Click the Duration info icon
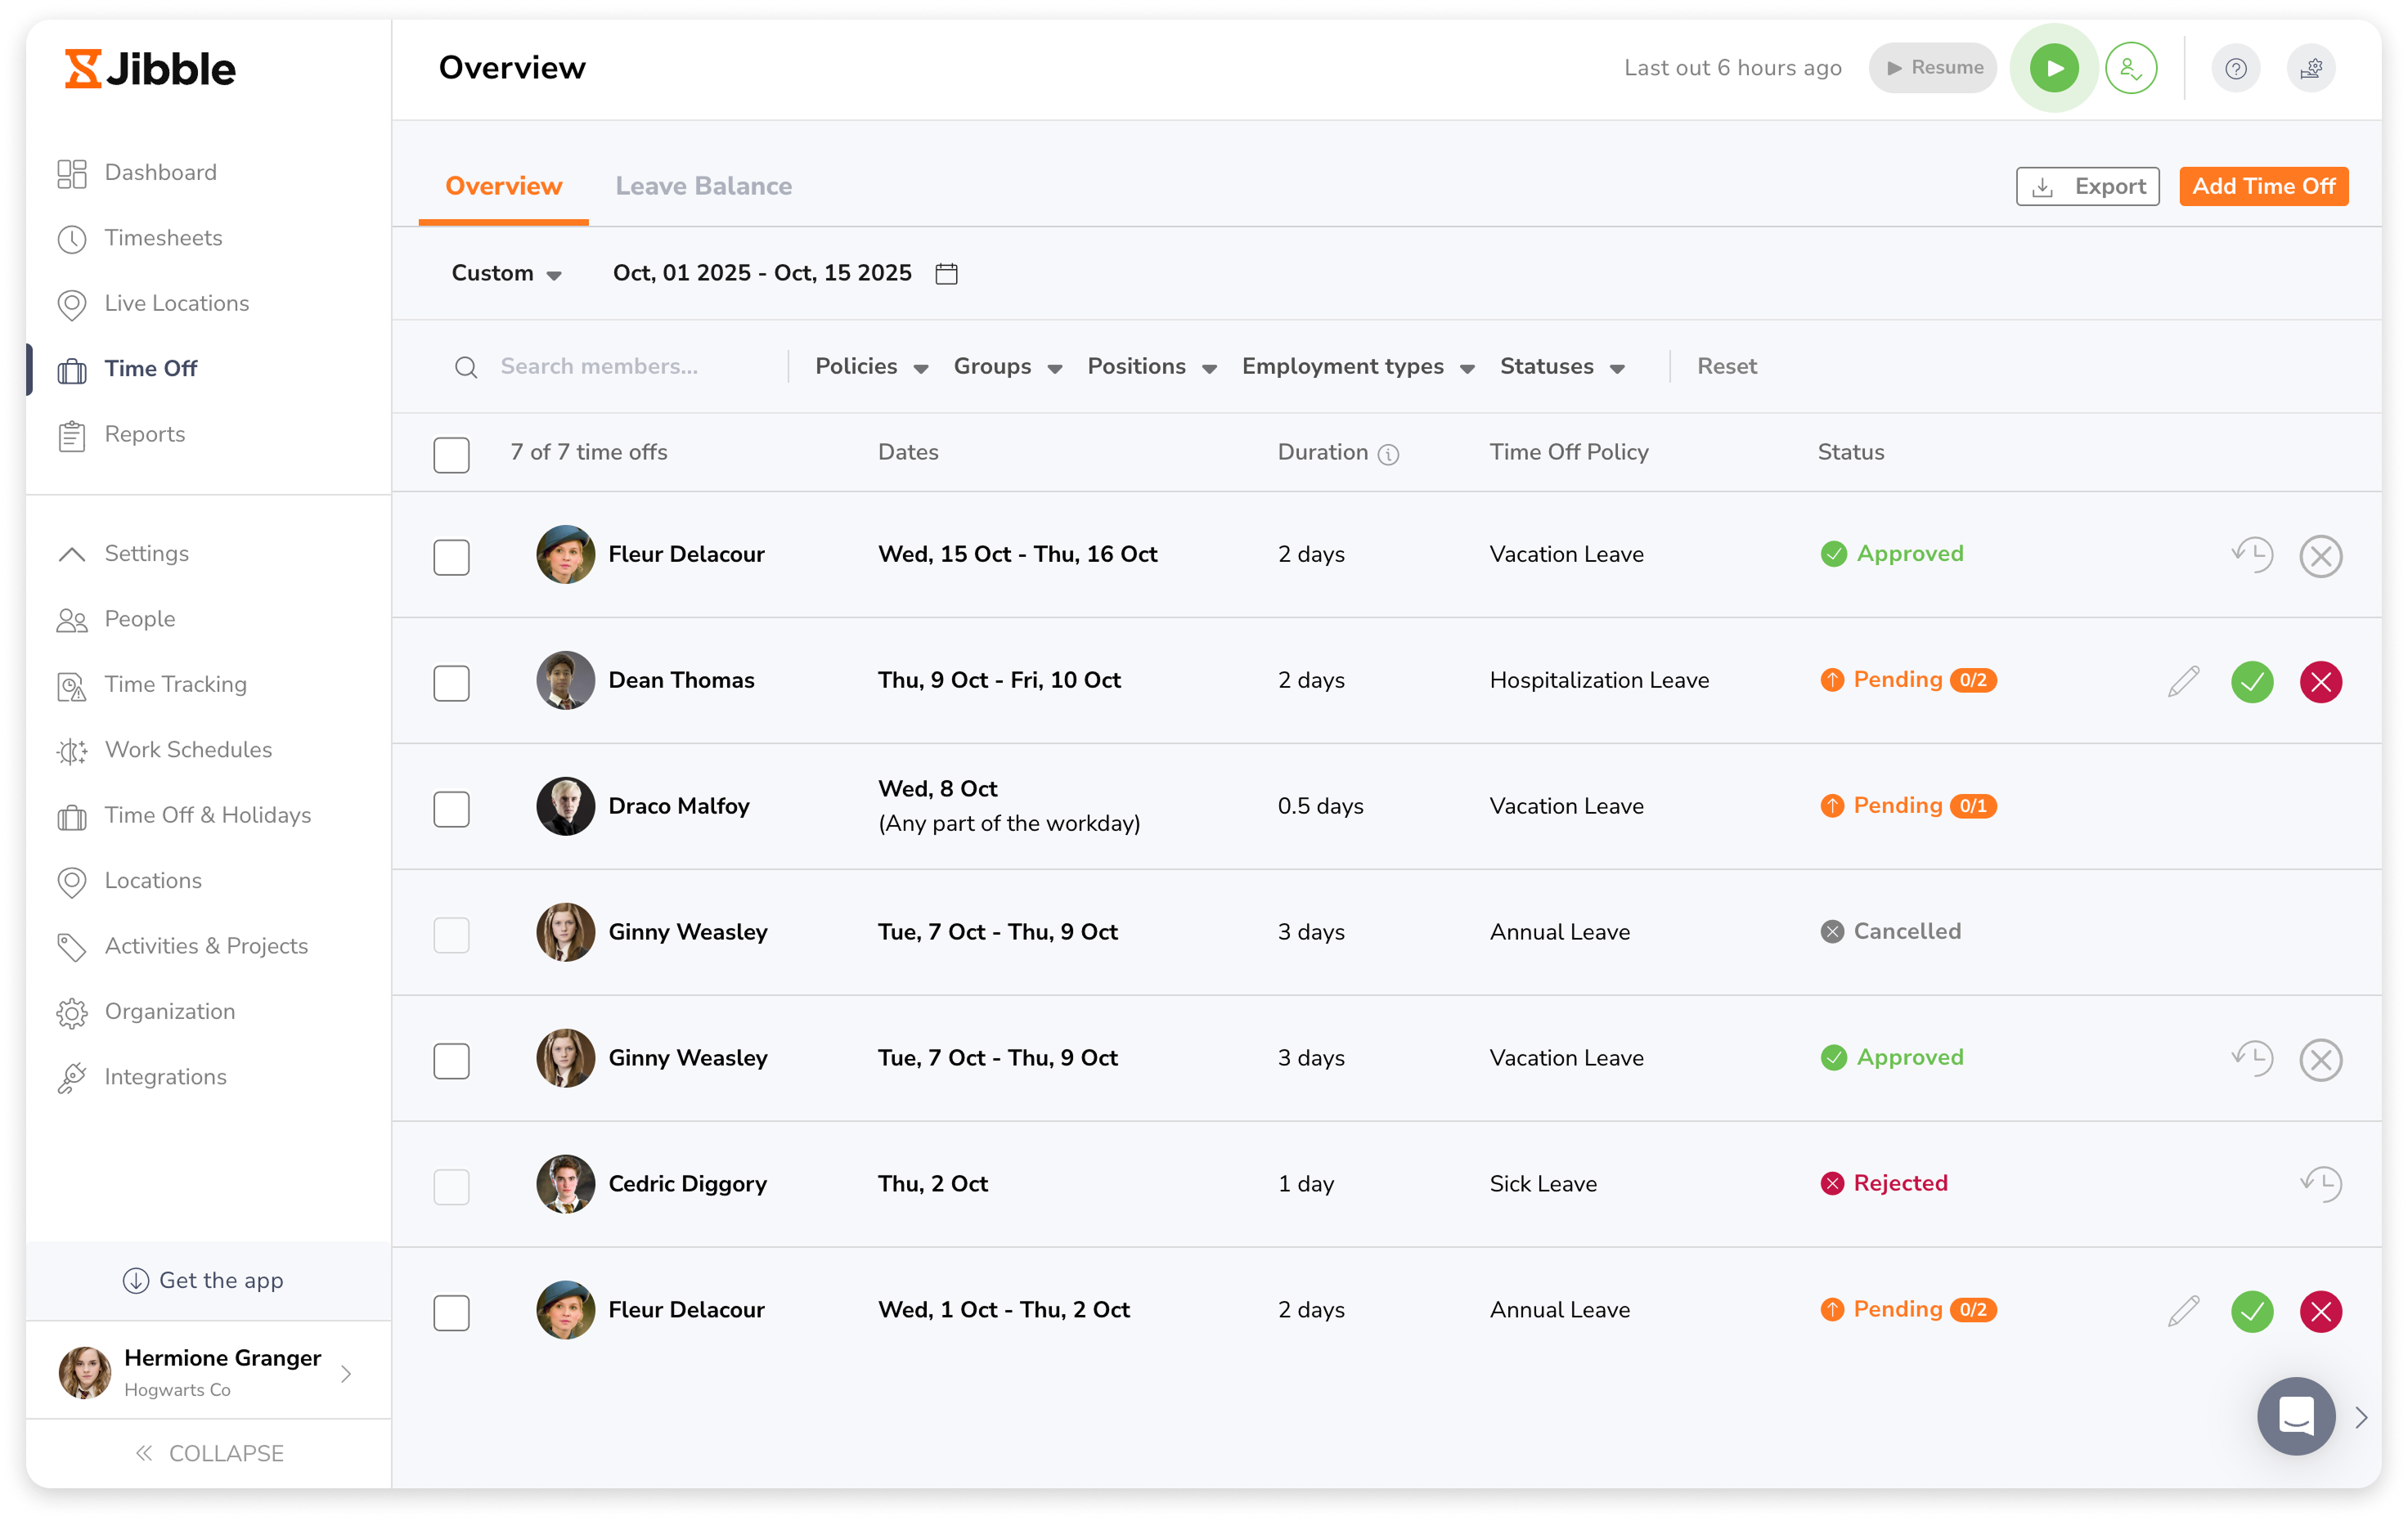This screenshot has height=1521, width=2408. pyautogui.click(x=1388, y=454)
